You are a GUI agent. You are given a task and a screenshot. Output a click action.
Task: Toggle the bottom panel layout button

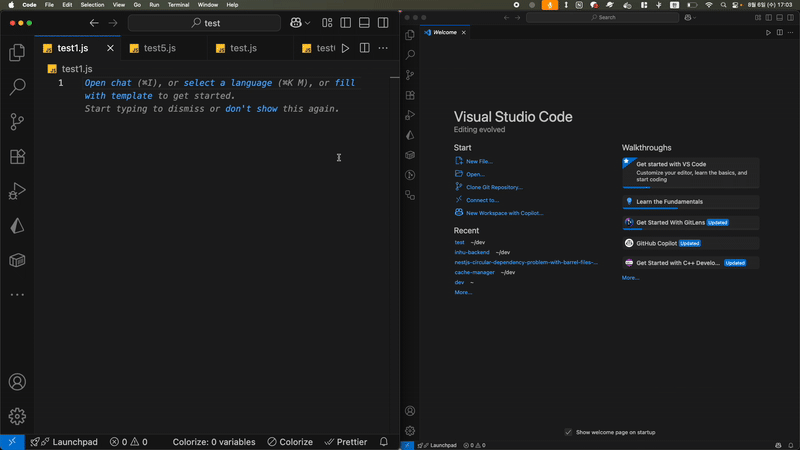[x=364, y=22]
